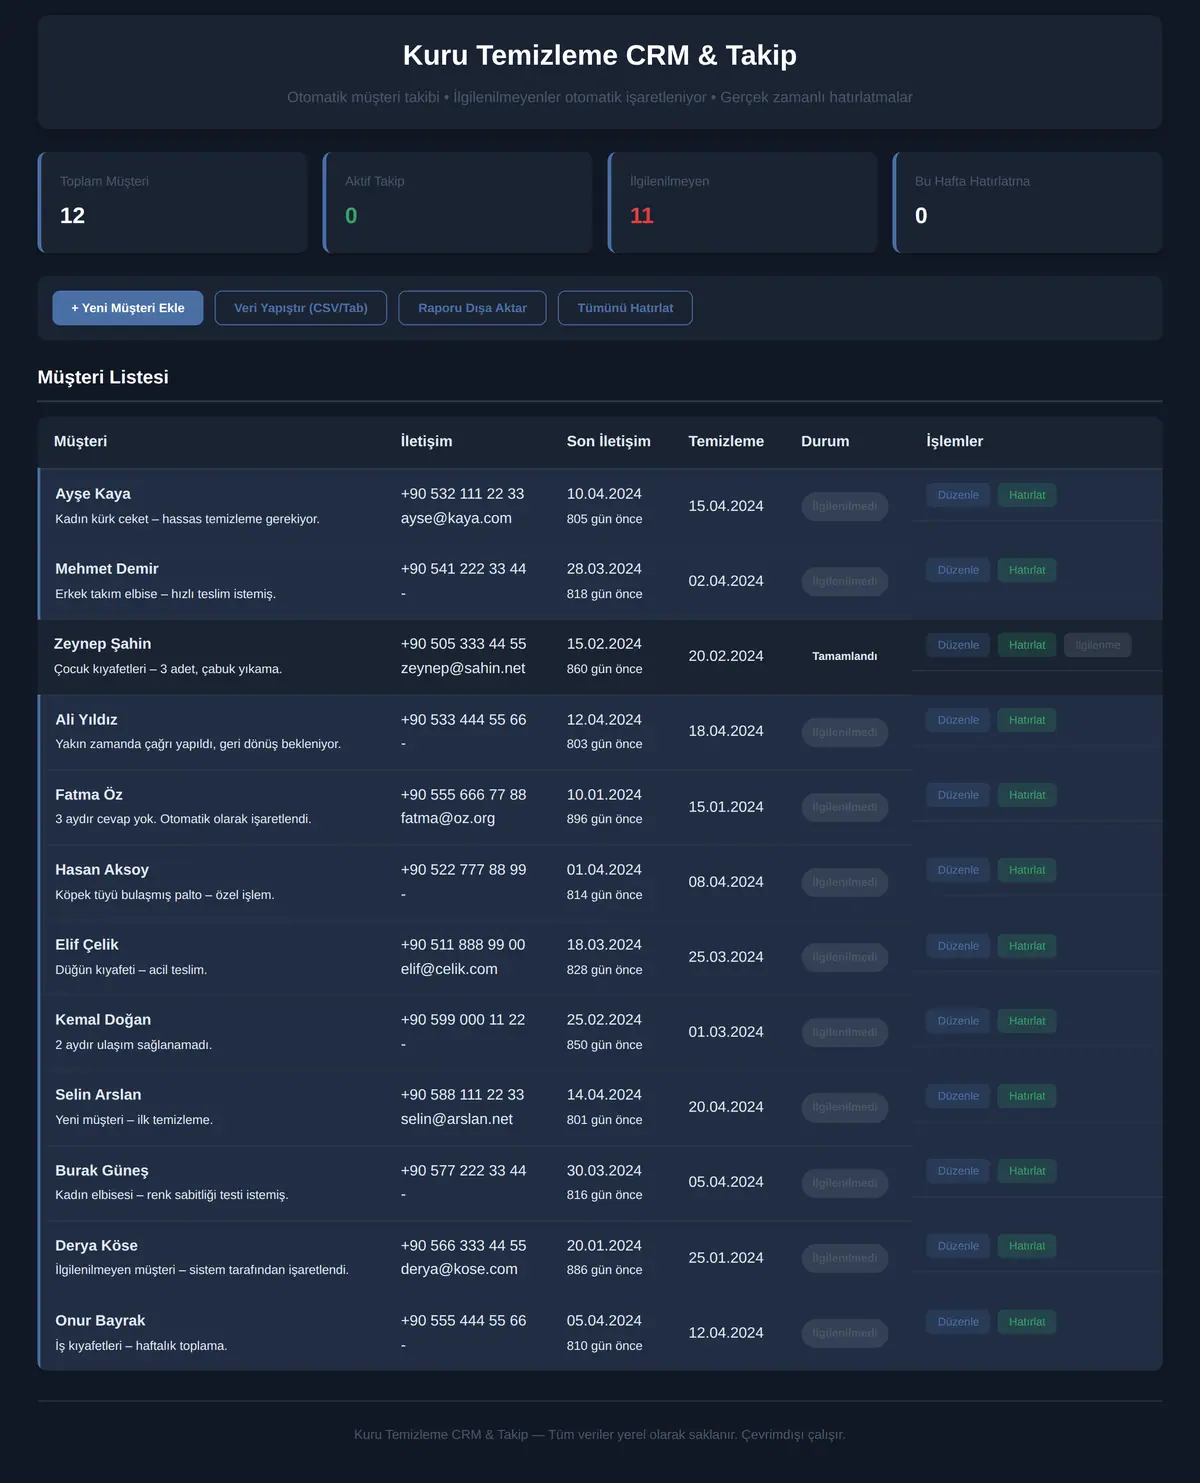Screen dimensions: 1200x1483
Task: Edit Ayşe Kaya with Düzenle
Action: pos(958,495)
